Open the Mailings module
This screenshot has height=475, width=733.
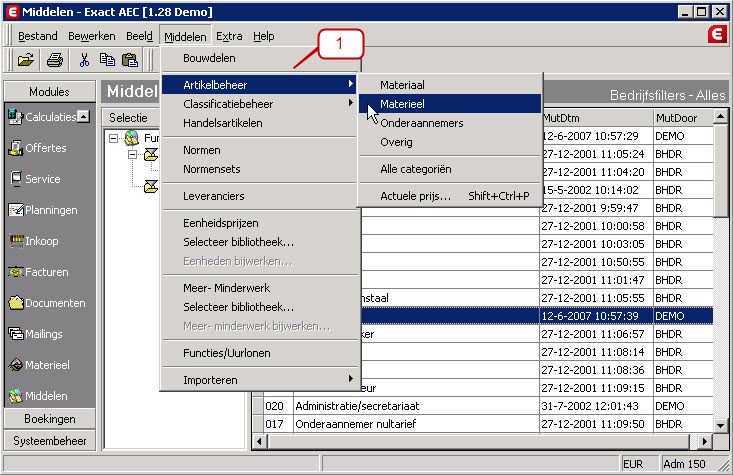tap(36, 334)
